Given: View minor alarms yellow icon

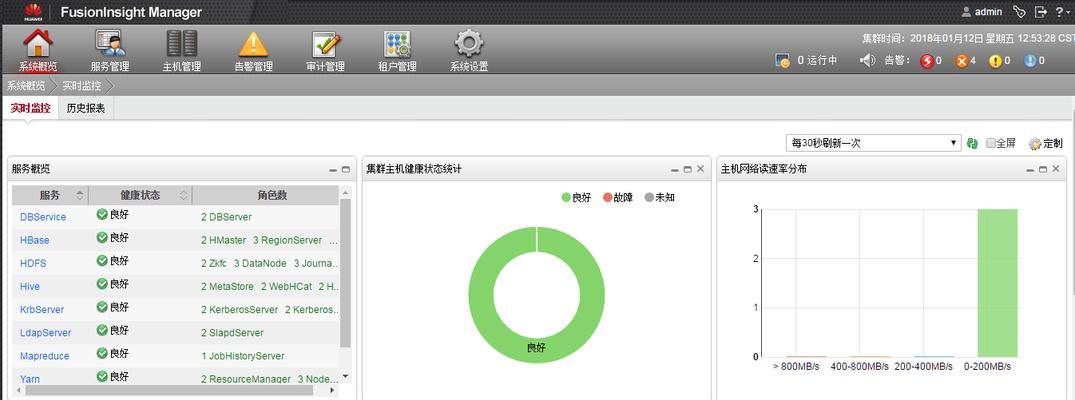Looking at the screenshot, I should [x=995, y=61].
